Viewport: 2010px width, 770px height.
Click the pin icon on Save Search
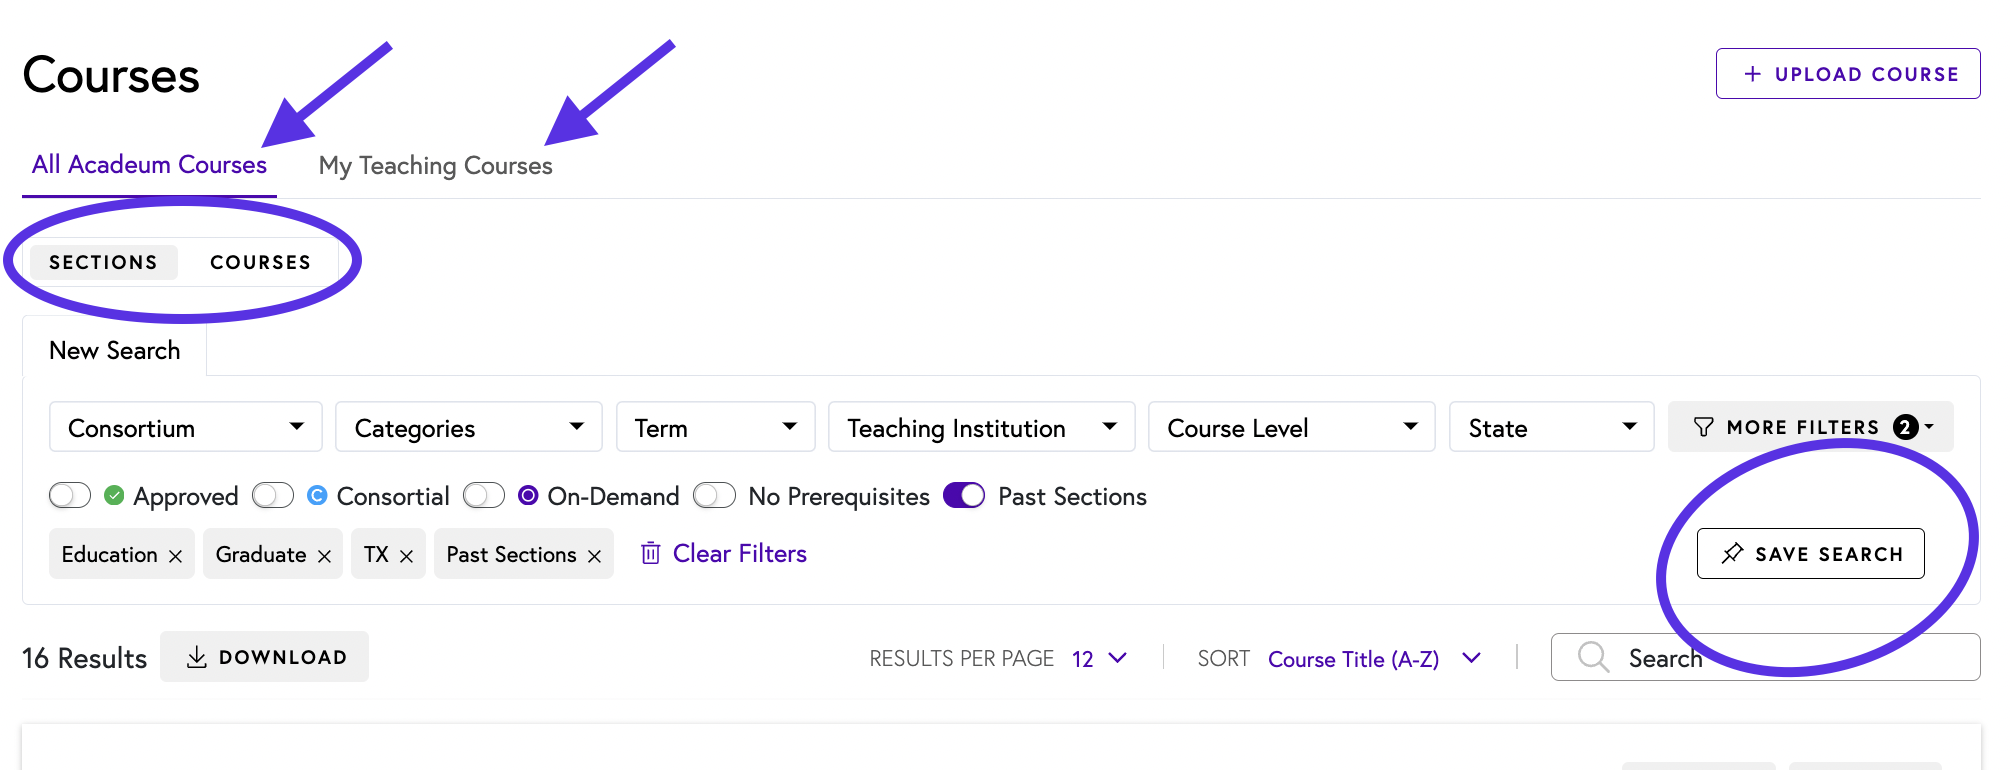tap(1732, 553)
